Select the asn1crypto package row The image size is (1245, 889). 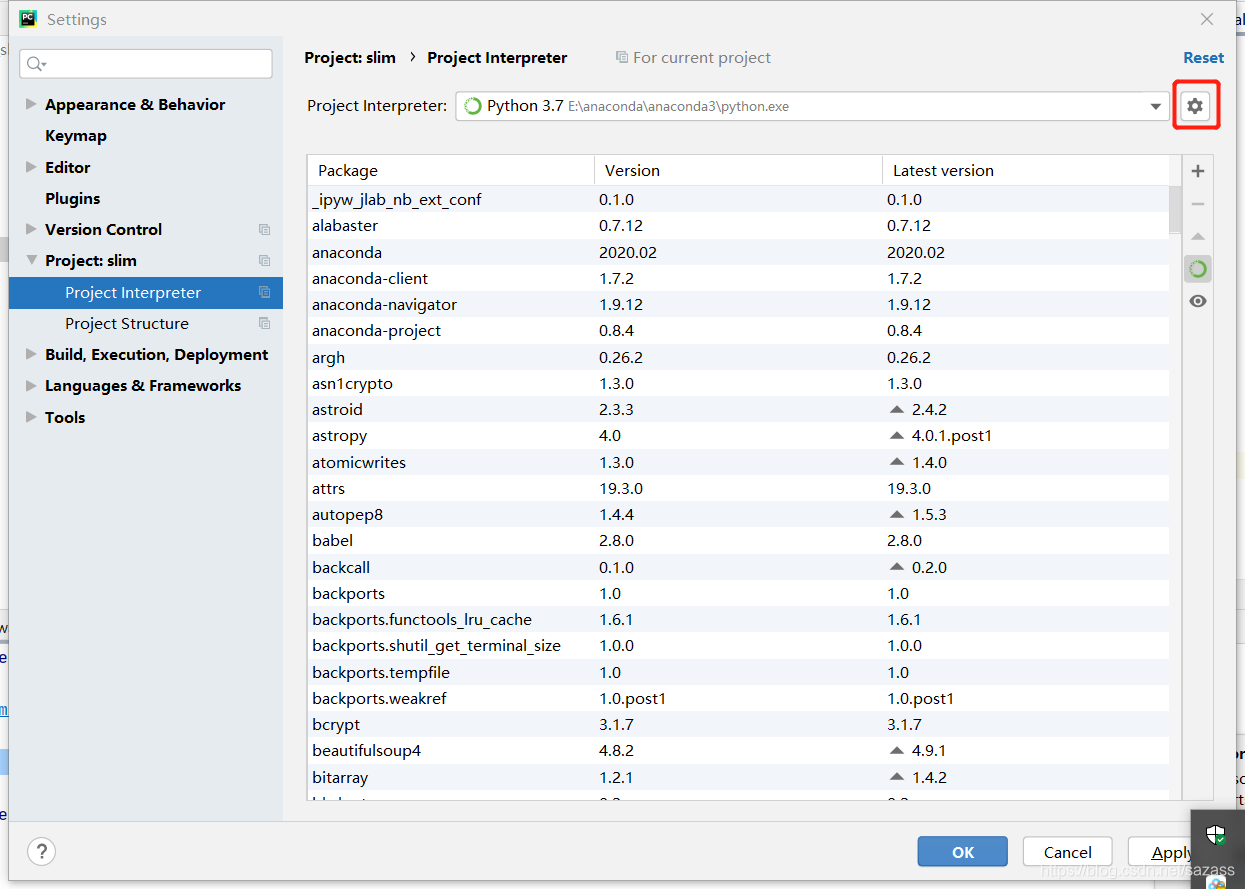[738, 383]
